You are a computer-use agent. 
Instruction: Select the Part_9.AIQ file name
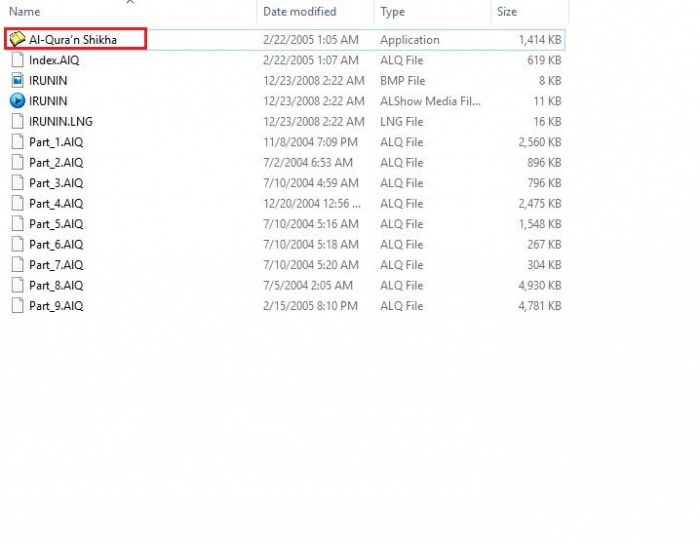click(x=56, y=306)
